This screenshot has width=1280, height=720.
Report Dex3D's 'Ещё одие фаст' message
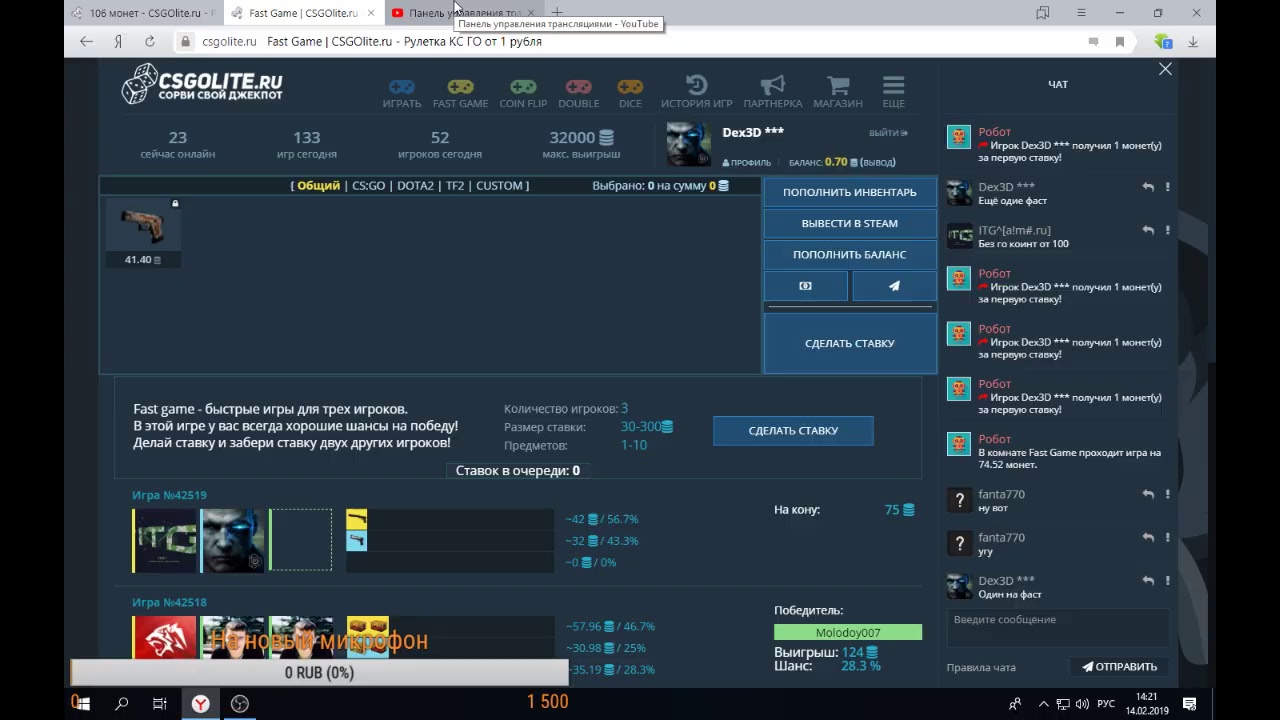tap(1167, 187)
